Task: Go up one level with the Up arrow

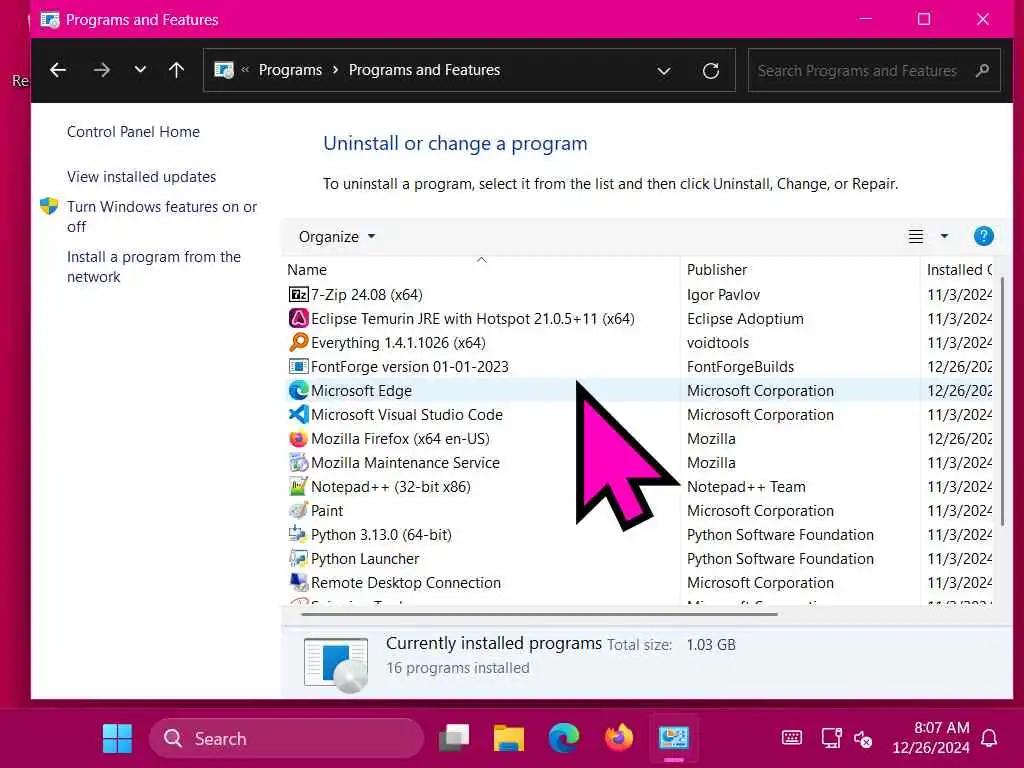Action: click(176, 70)
